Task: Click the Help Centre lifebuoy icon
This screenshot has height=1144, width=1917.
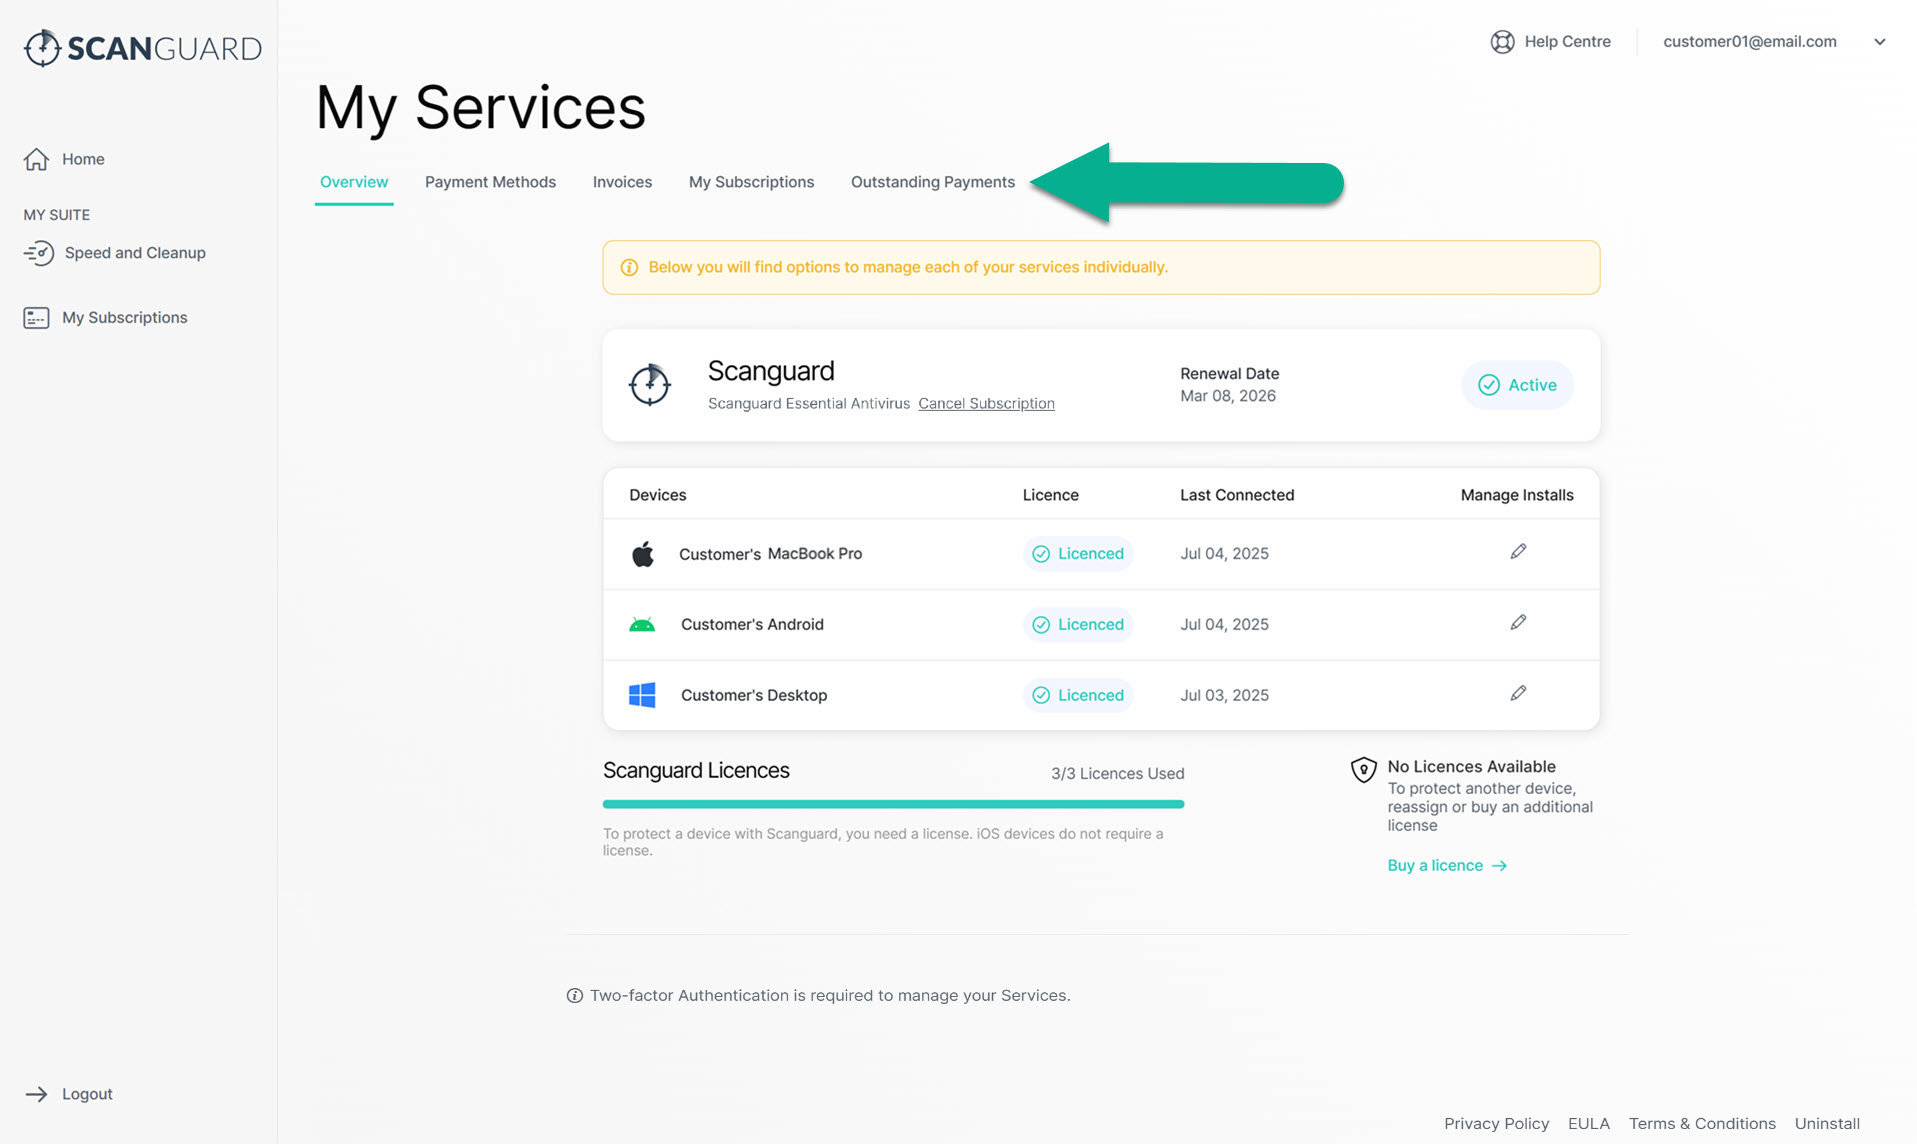Action: (1501, 42)
